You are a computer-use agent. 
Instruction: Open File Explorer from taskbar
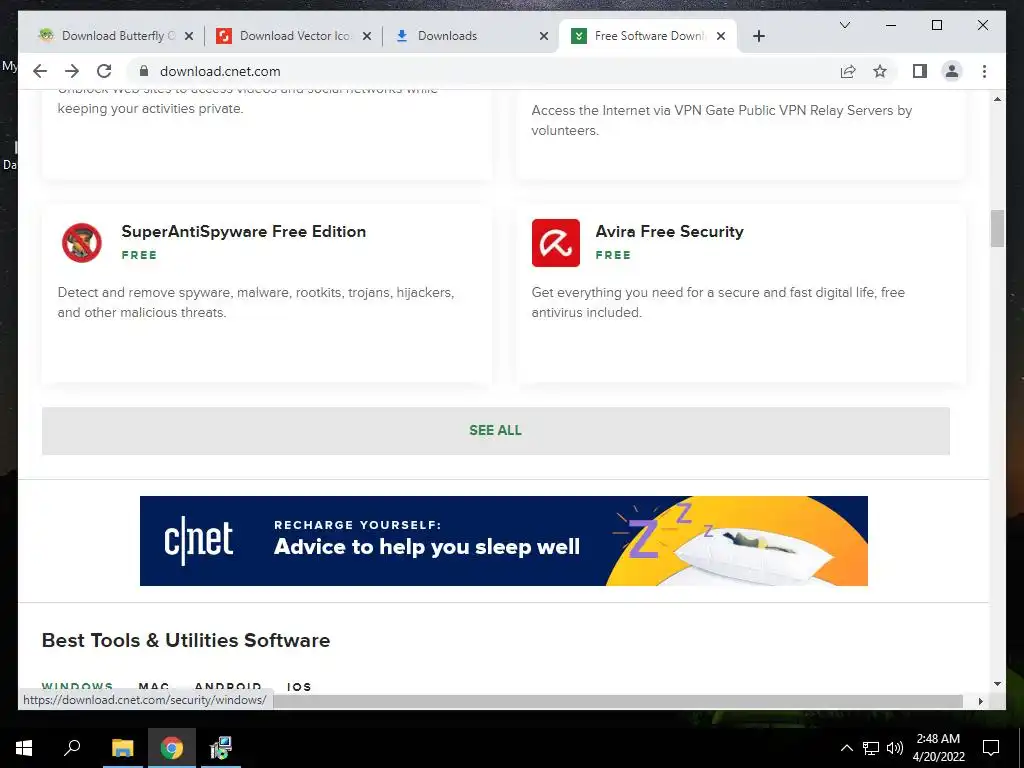(122, 748)
